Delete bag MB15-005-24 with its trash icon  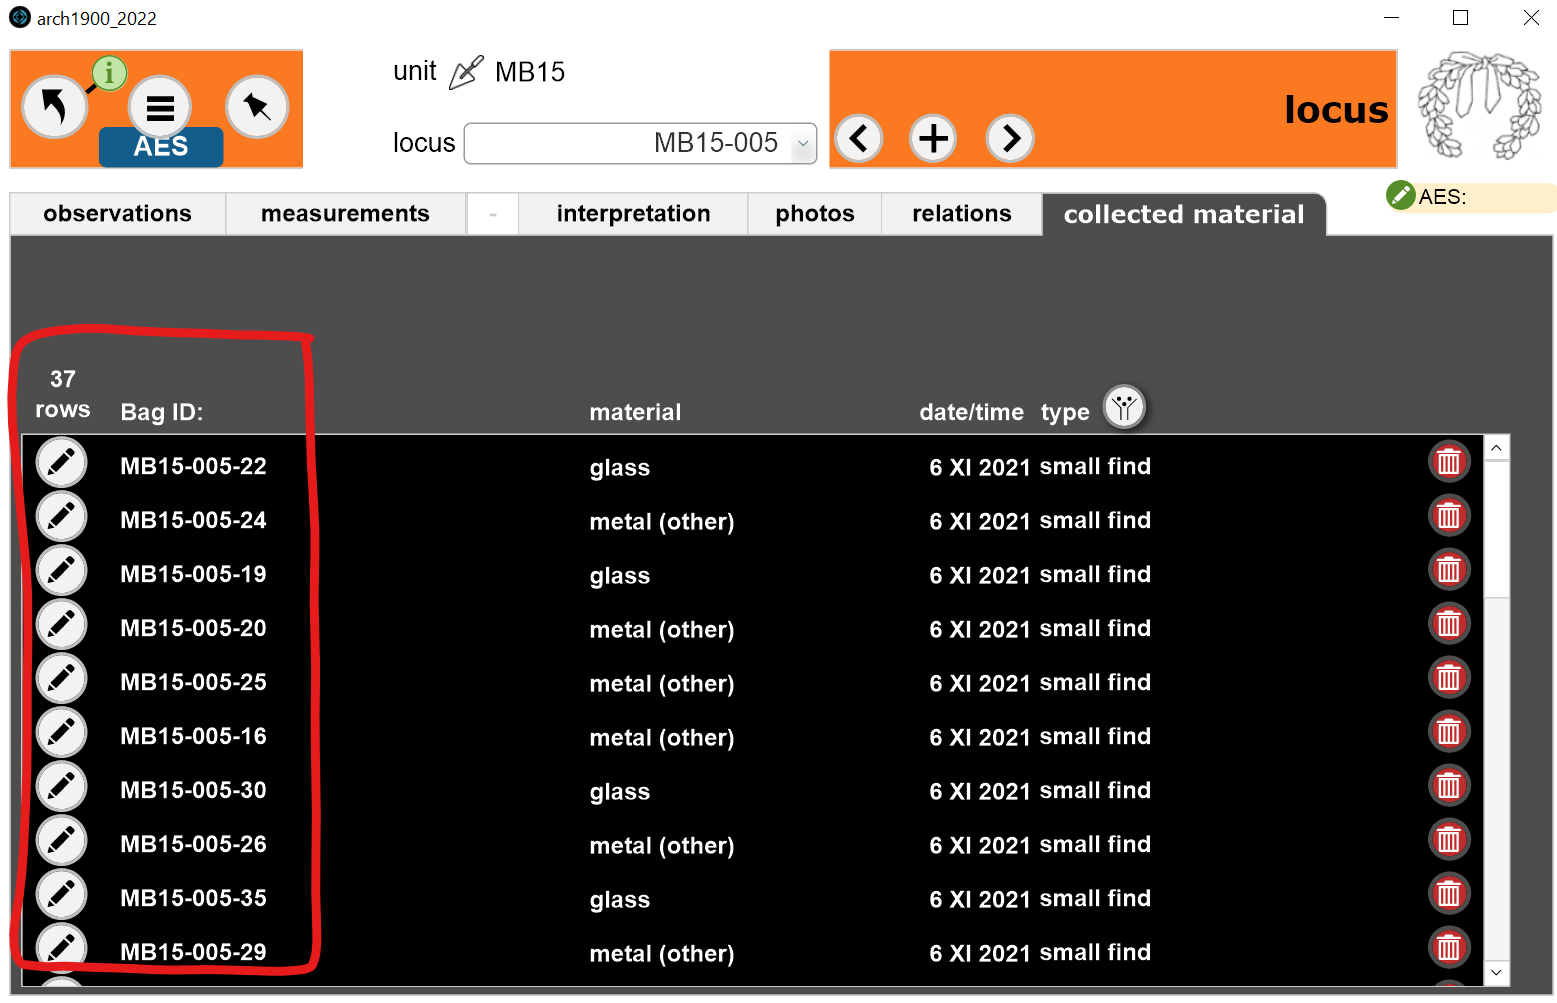(x=1449, y=515)
